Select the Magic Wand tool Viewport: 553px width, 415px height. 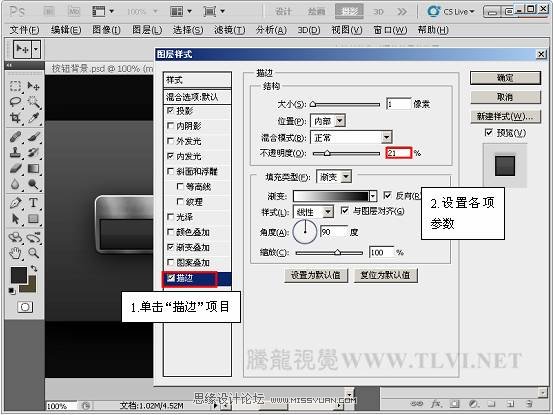(x=34, y=102)
